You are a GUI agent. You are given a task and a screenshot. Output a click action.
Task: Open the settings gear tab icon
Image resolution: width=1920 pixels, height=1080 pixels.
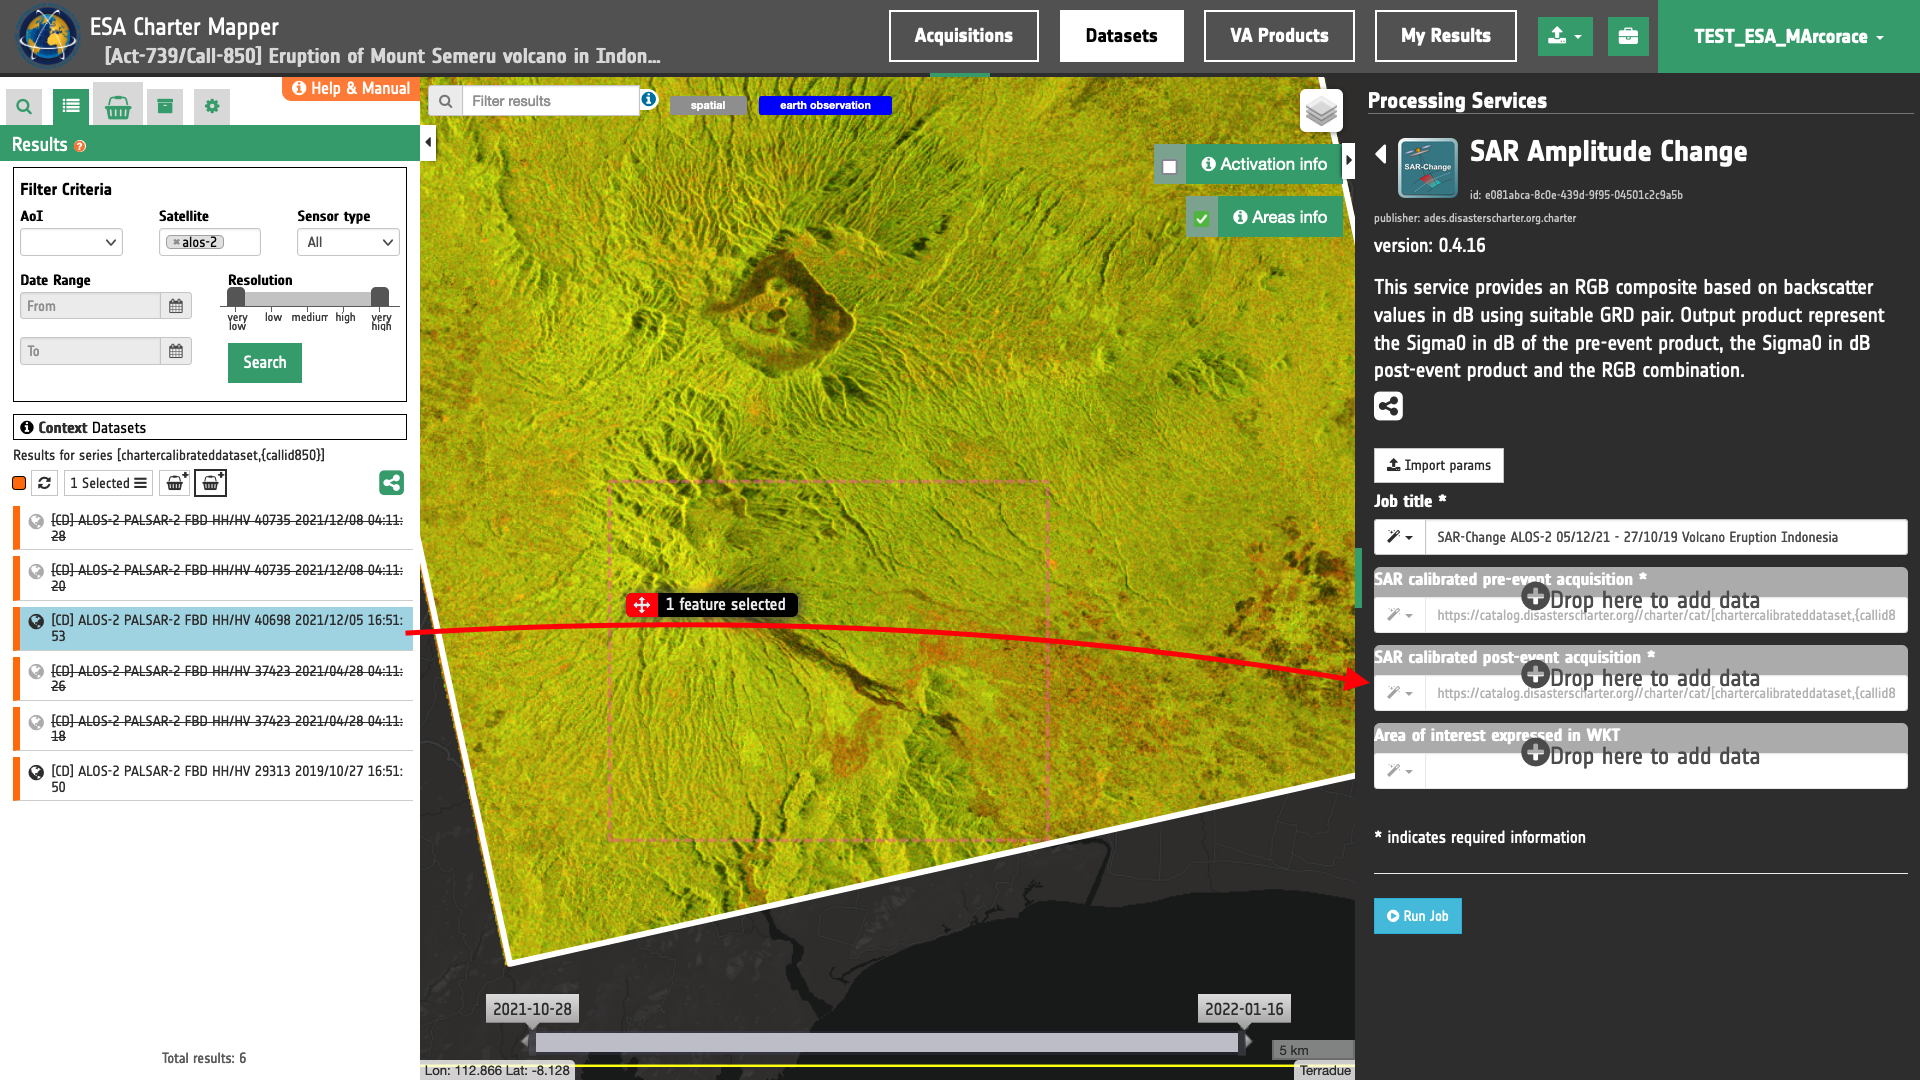click(212, 106)
